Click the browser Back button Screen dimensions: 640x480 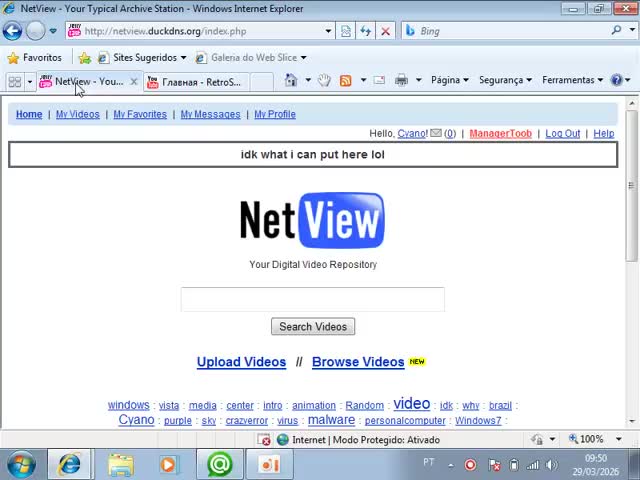click(13, 31)
